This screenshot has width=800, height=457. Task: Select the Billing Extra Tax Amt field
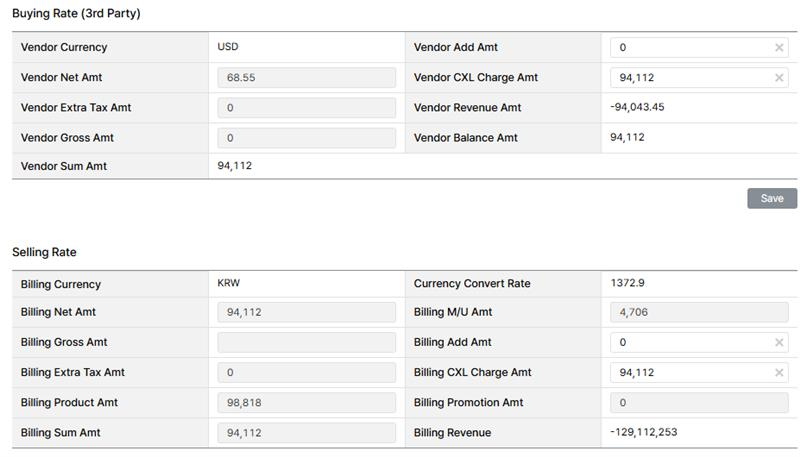pyautogui.click(x=306, y=373)
